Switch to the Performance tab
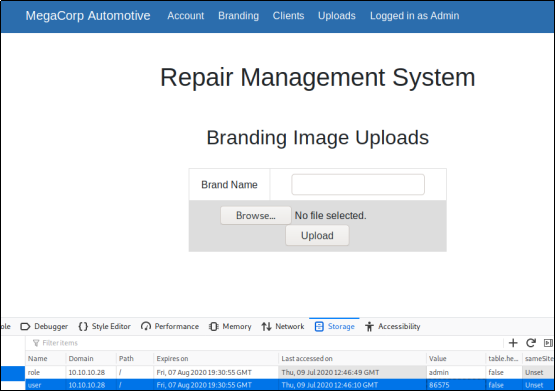 (169, 326)
